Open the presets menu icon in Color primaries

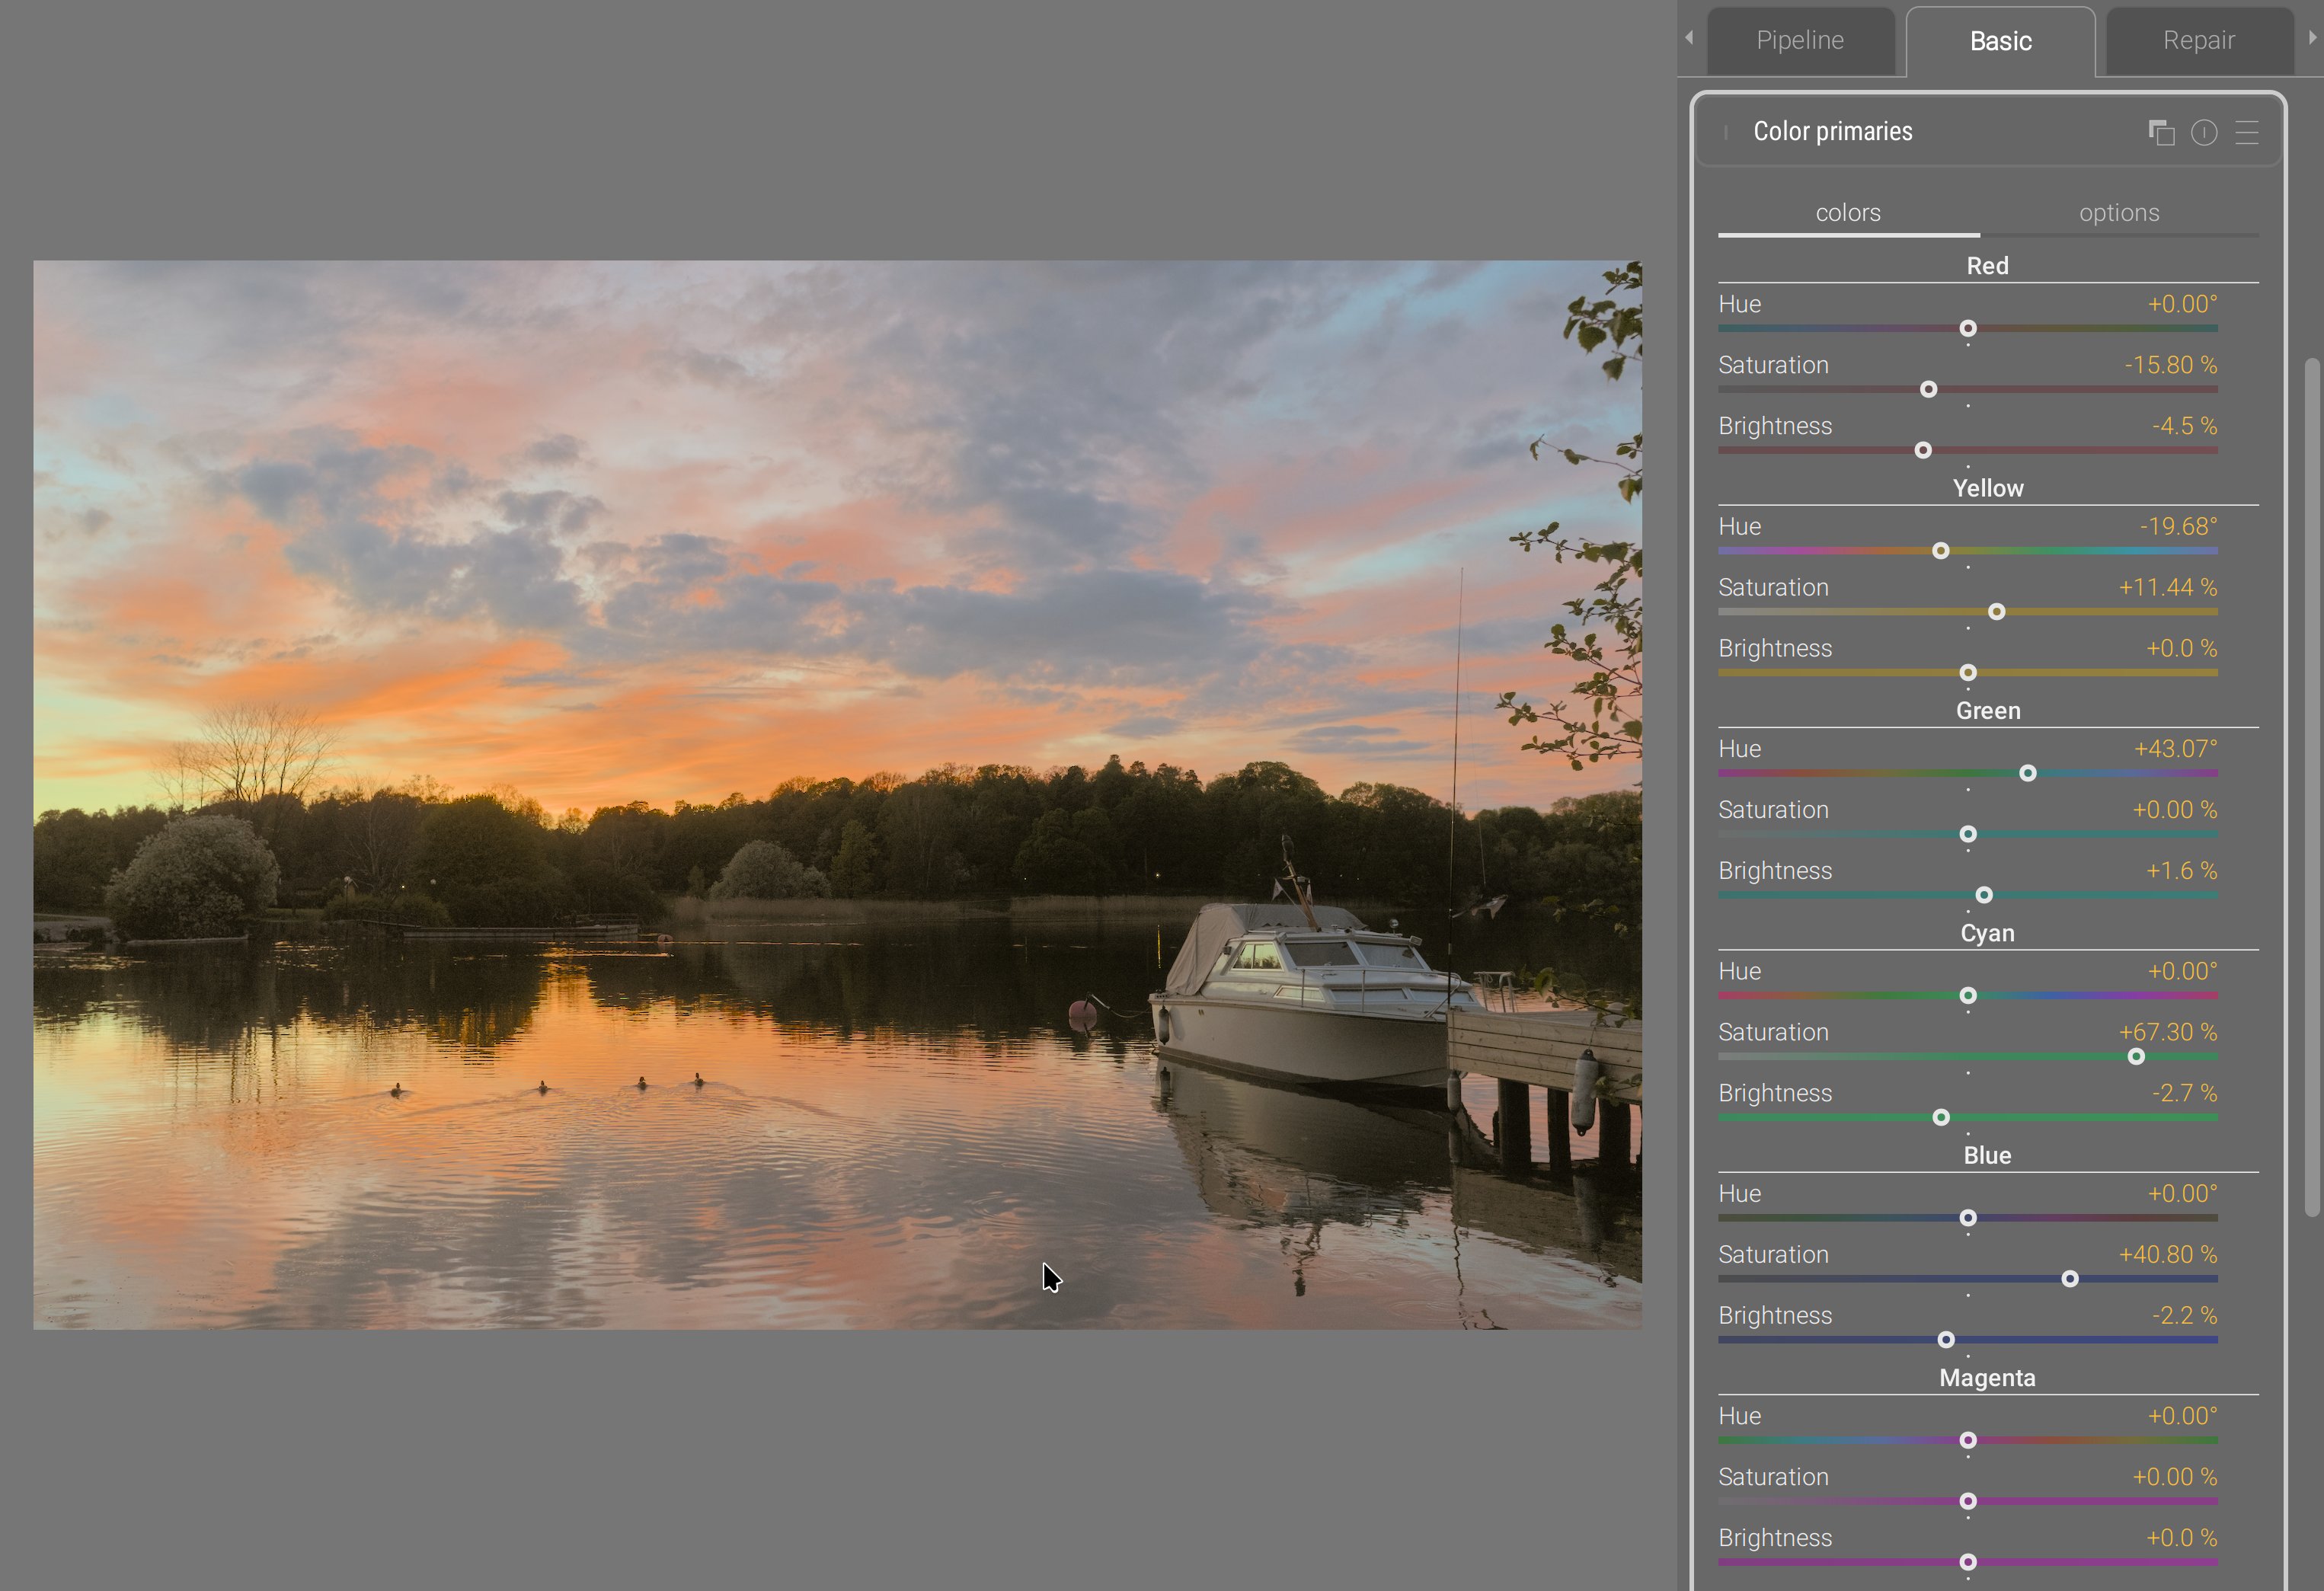[2247, 132]
